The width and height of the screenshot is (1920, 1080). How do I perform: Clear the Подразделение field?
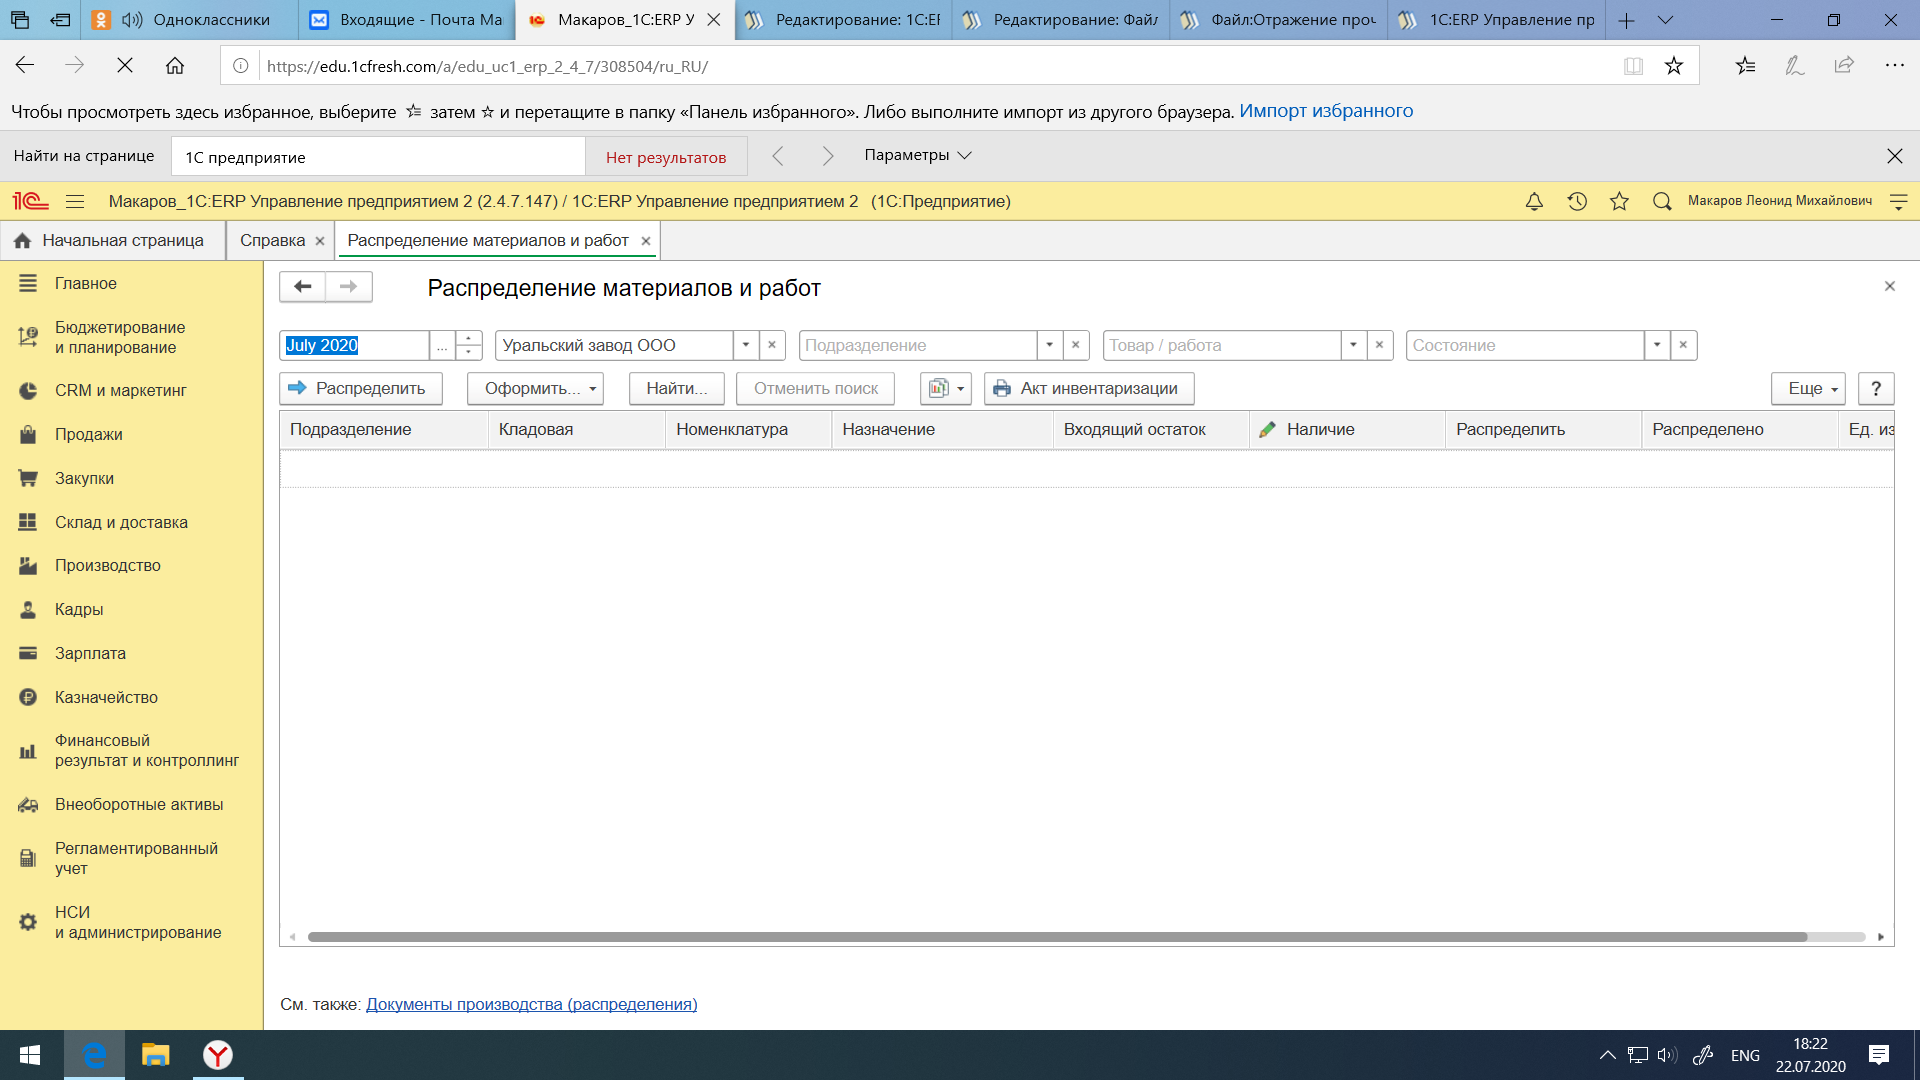(1076, 345)
